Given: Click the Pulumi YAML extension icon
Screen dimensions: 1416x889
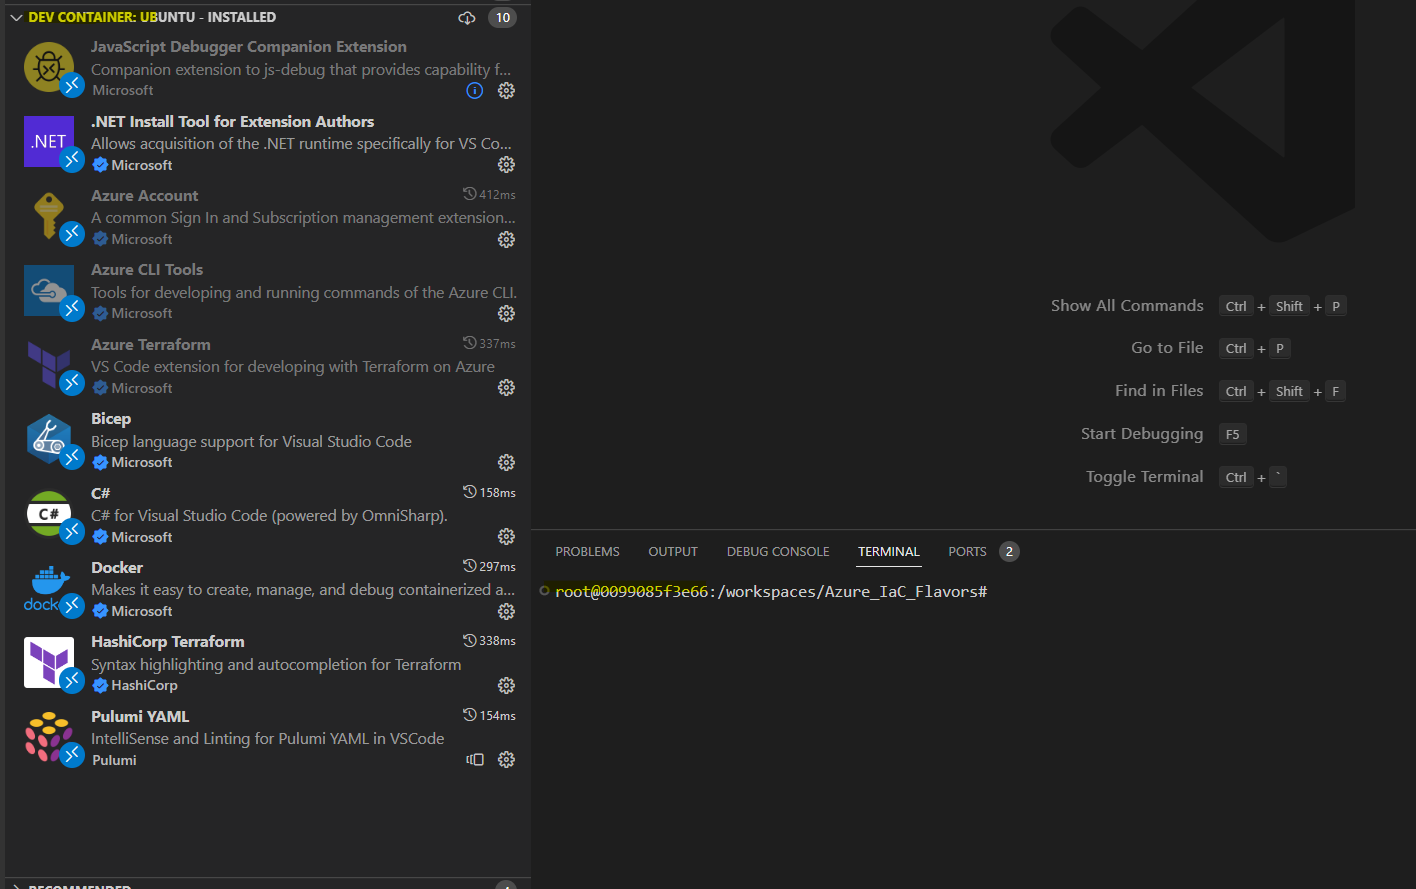Looking at the screenshot, I should [x=48, y=737].
